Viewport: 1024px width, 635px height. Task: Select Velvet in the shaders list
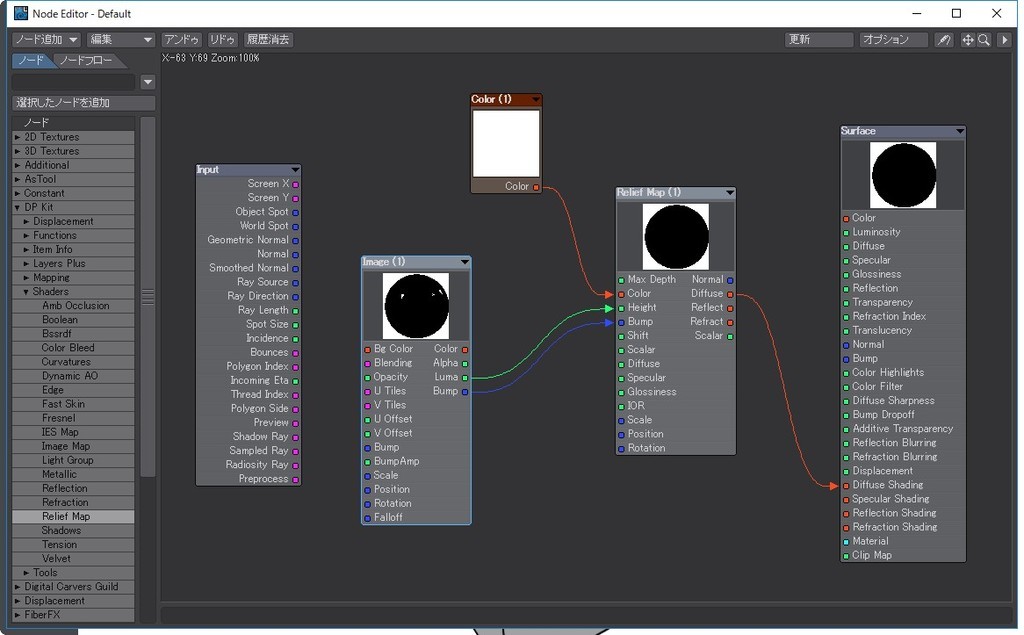[x=73, y=559]
